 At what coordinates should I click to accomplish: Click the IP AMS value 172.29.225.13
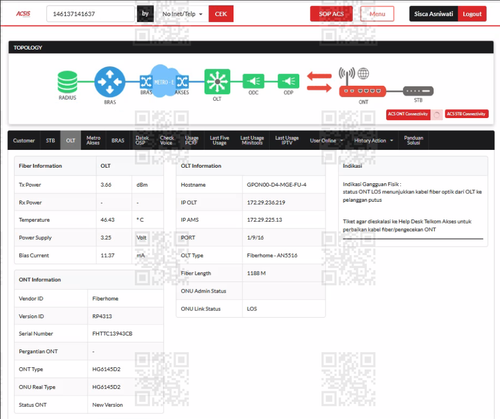pos(264,220)
